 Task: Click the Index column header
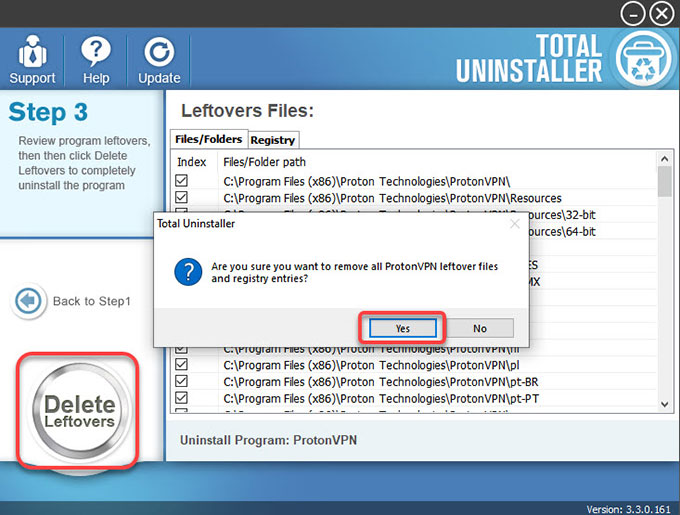[x=191, y=162]
